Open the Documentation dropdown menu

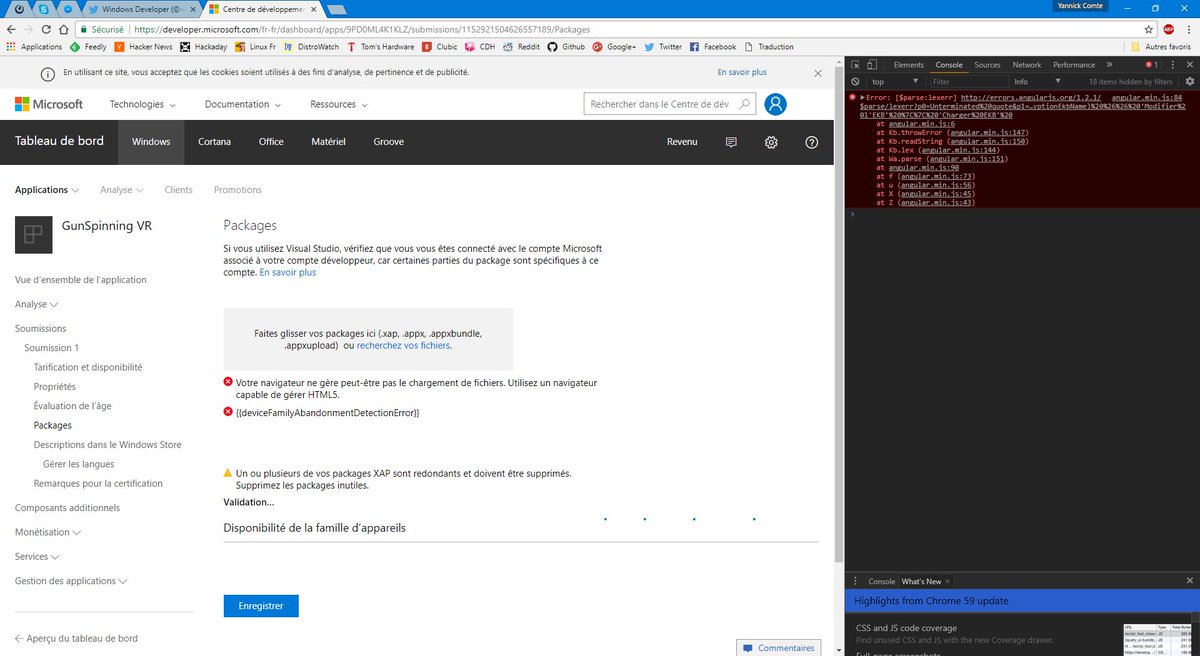[243, 104]
